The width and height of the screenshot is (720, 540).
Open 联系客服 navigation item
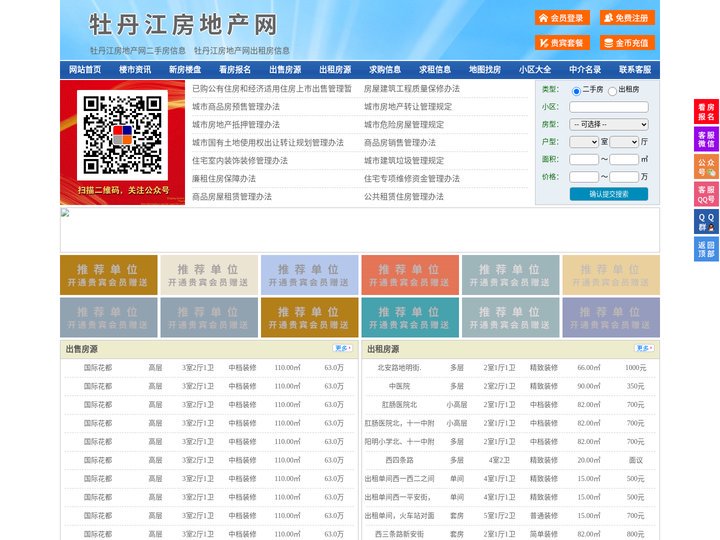point(635,70)
